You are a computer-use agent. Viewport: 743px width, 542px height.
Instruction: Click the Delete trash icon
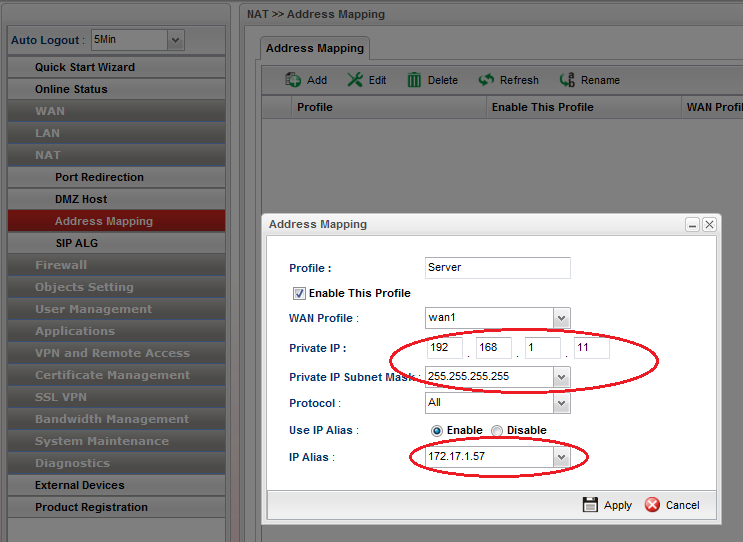pyautogui.click(x=414, y=80)
